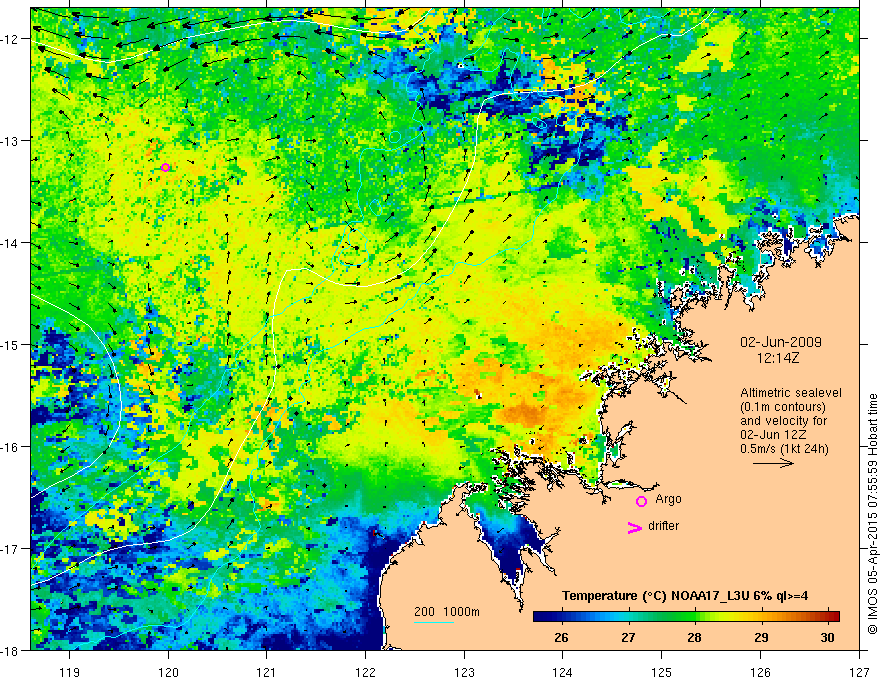Click the latitude label '-13'
Viewport: 880px width, 680px height.
click(10, 141)
